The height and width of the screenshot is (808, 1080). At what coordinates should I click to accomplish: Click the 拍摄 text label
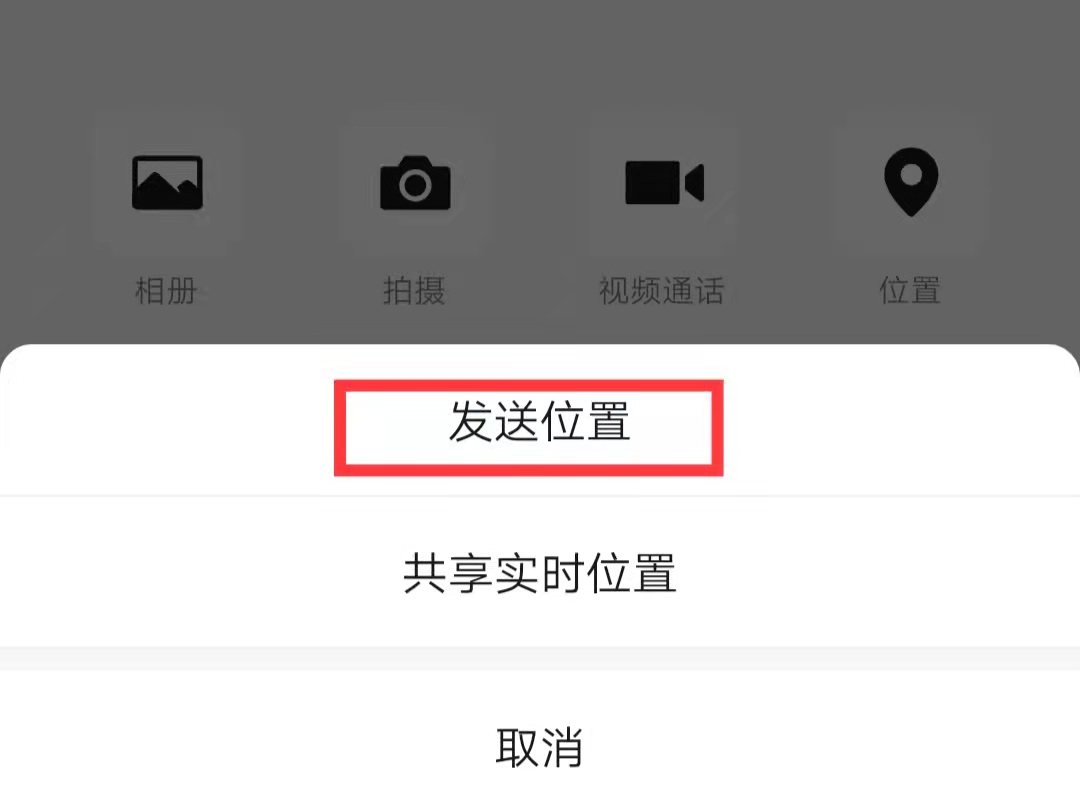tap(414, 291)
